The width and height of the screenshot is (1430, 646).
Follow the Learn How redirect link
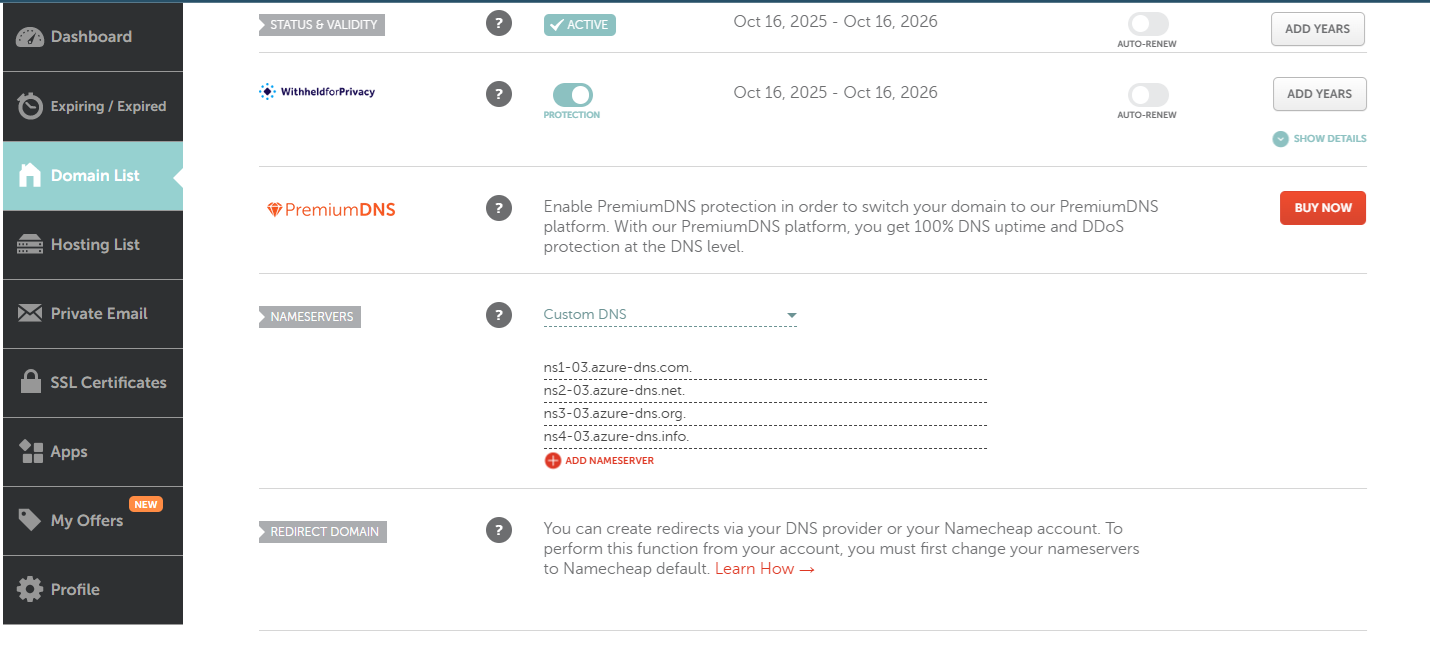pyautogui.click(x=765, y=569)
